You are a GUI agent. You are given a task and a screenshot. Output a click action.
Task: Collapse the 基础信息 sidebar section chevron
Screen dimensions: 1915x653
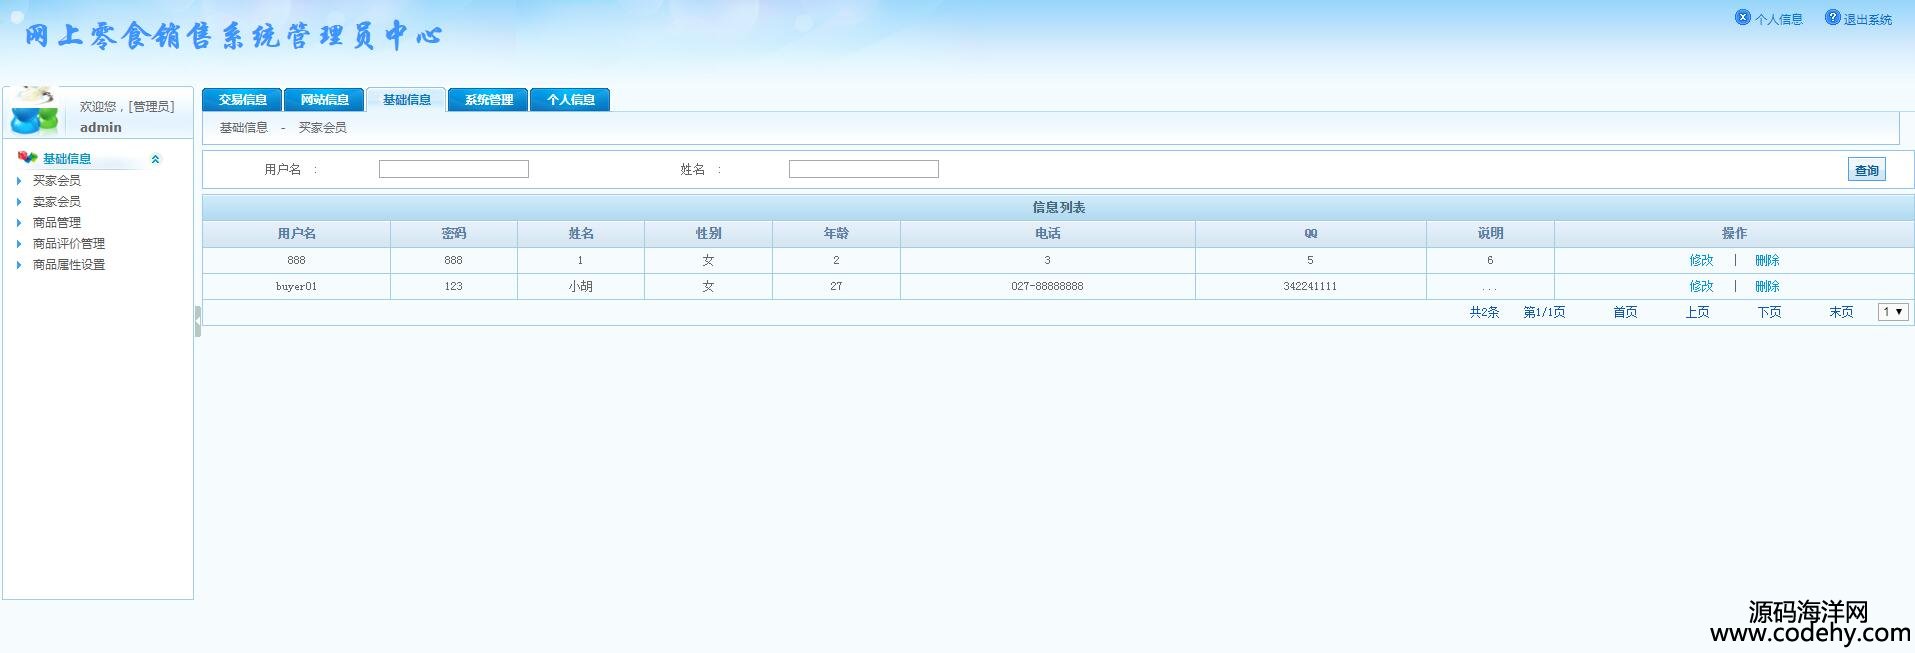[155, 159]
